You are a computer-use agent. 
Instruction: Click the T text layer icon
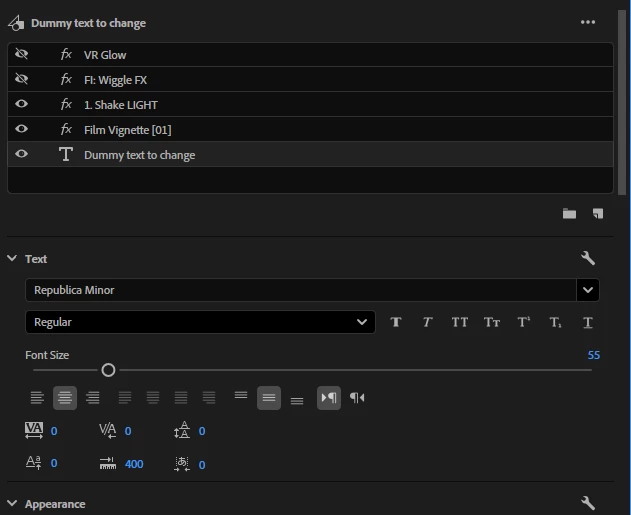pos(66,154)
